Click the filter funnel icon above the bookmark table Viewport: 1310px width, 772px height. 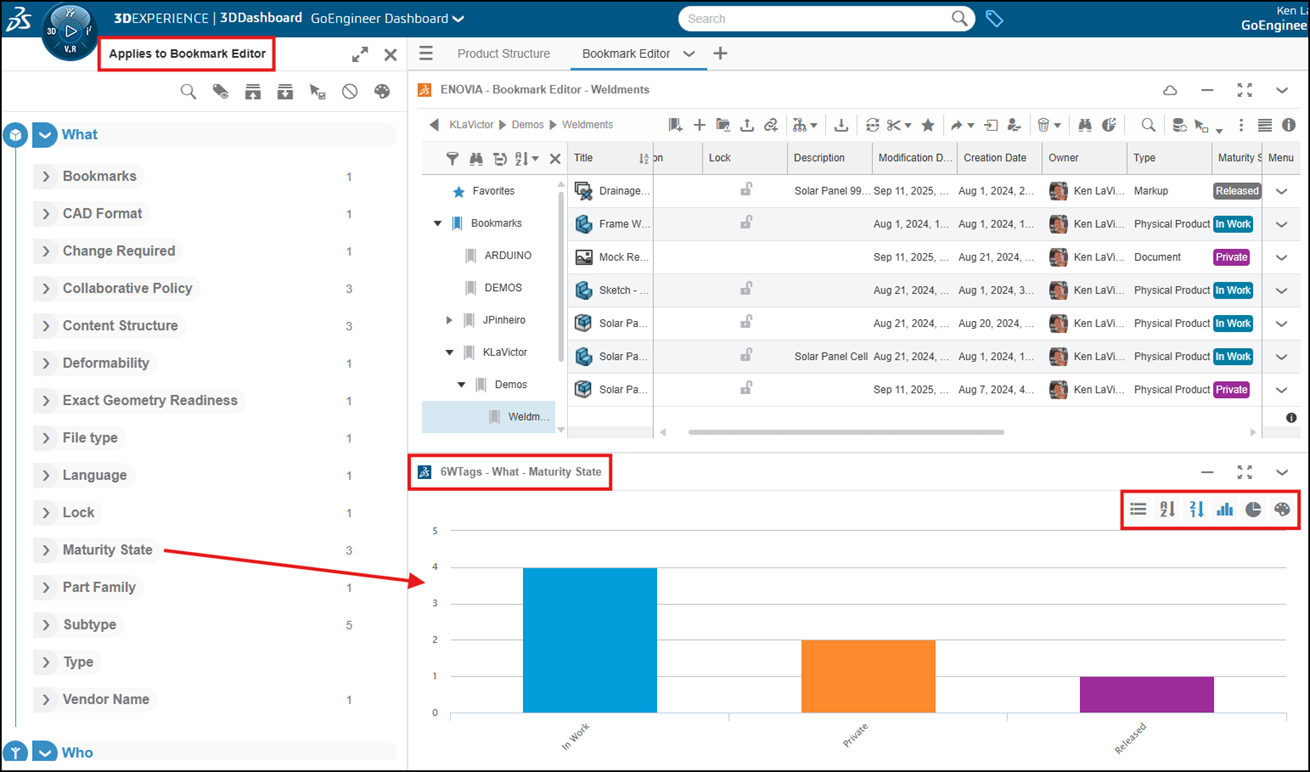[453, 158]
